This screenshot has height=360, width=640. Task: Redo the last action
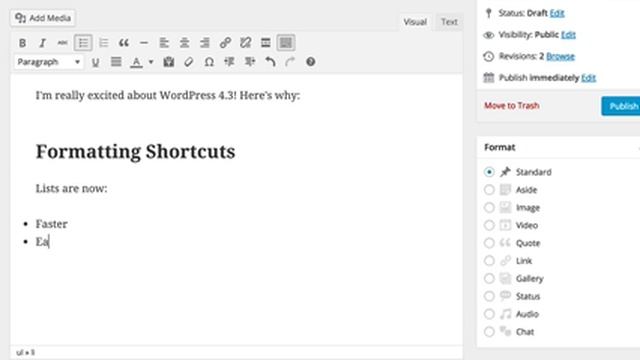[290, 62]
